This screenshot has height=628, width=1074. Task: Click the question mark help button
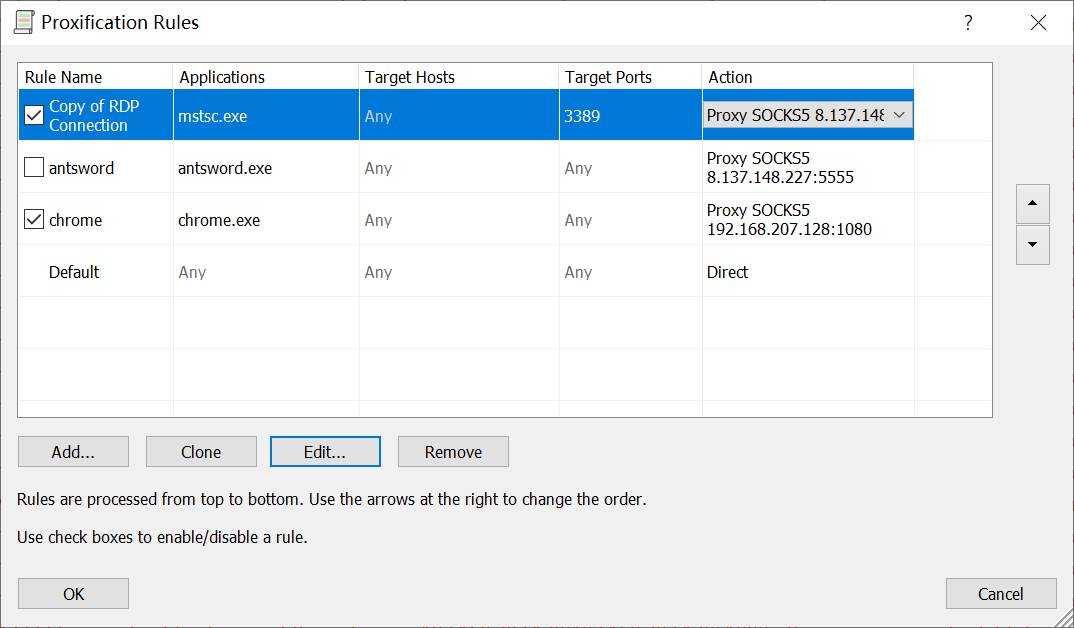coord(967,23)
